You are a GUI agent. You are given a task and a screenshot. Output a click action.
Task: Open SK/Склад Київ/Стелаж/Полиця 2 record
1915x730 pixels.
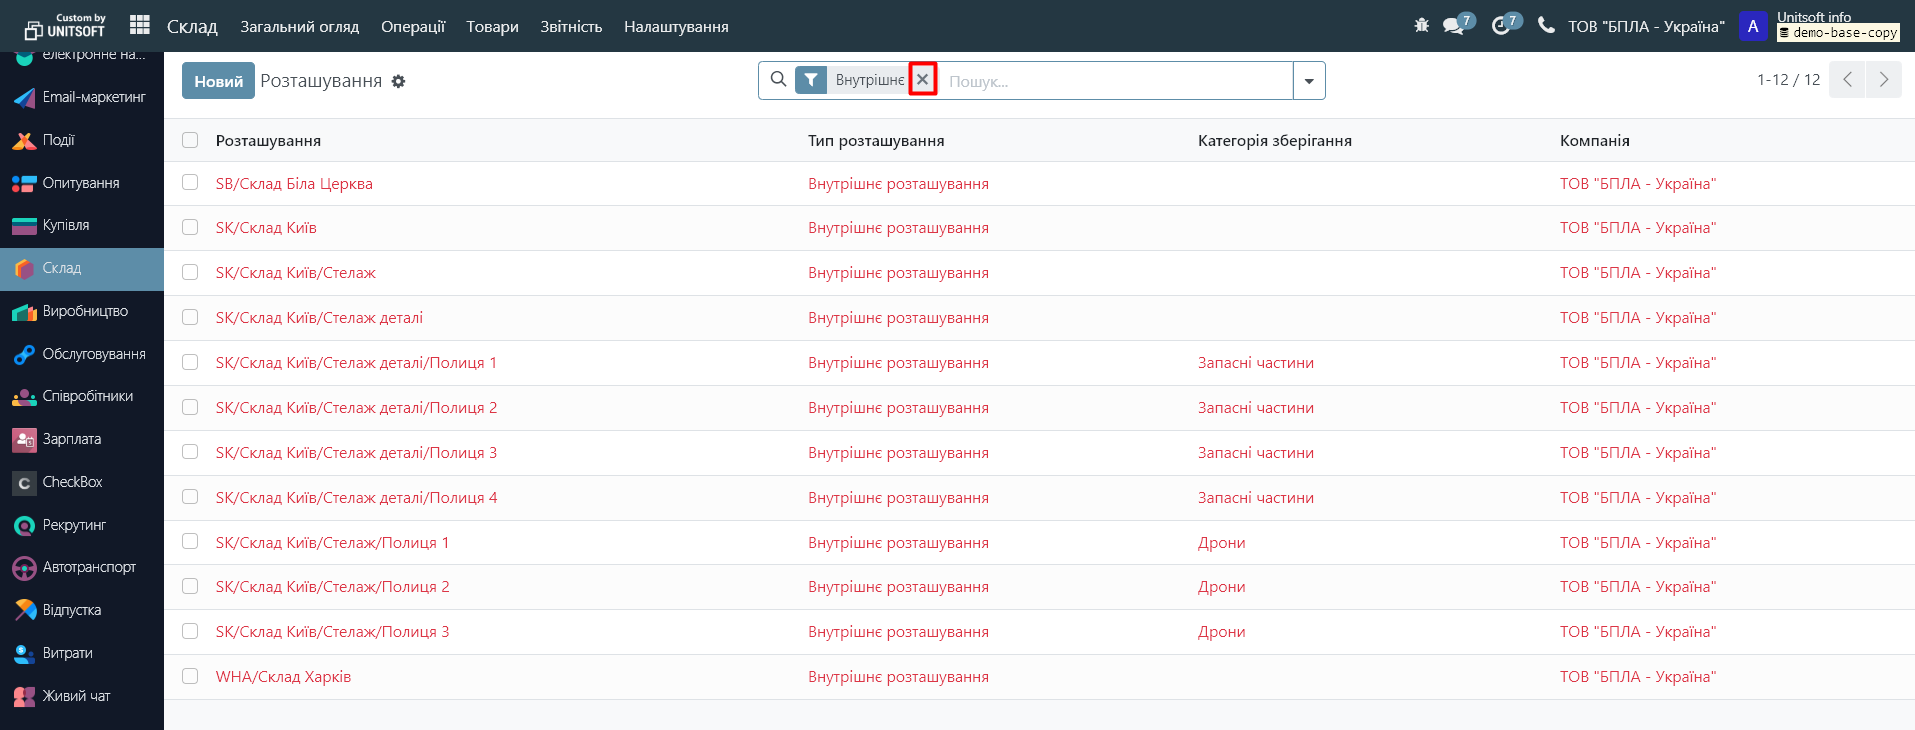coord(332,586)
